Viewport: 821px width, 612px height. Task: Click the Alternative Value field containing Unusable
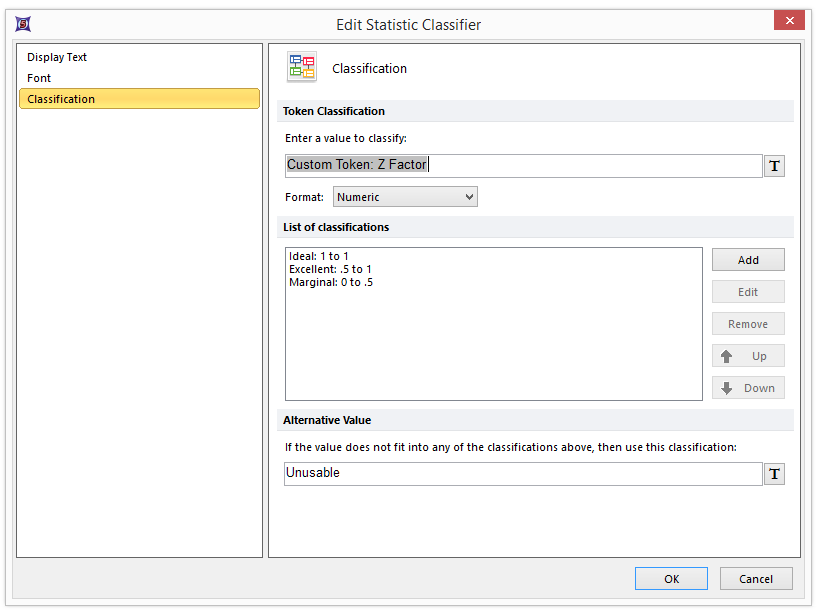pos(522,473)
